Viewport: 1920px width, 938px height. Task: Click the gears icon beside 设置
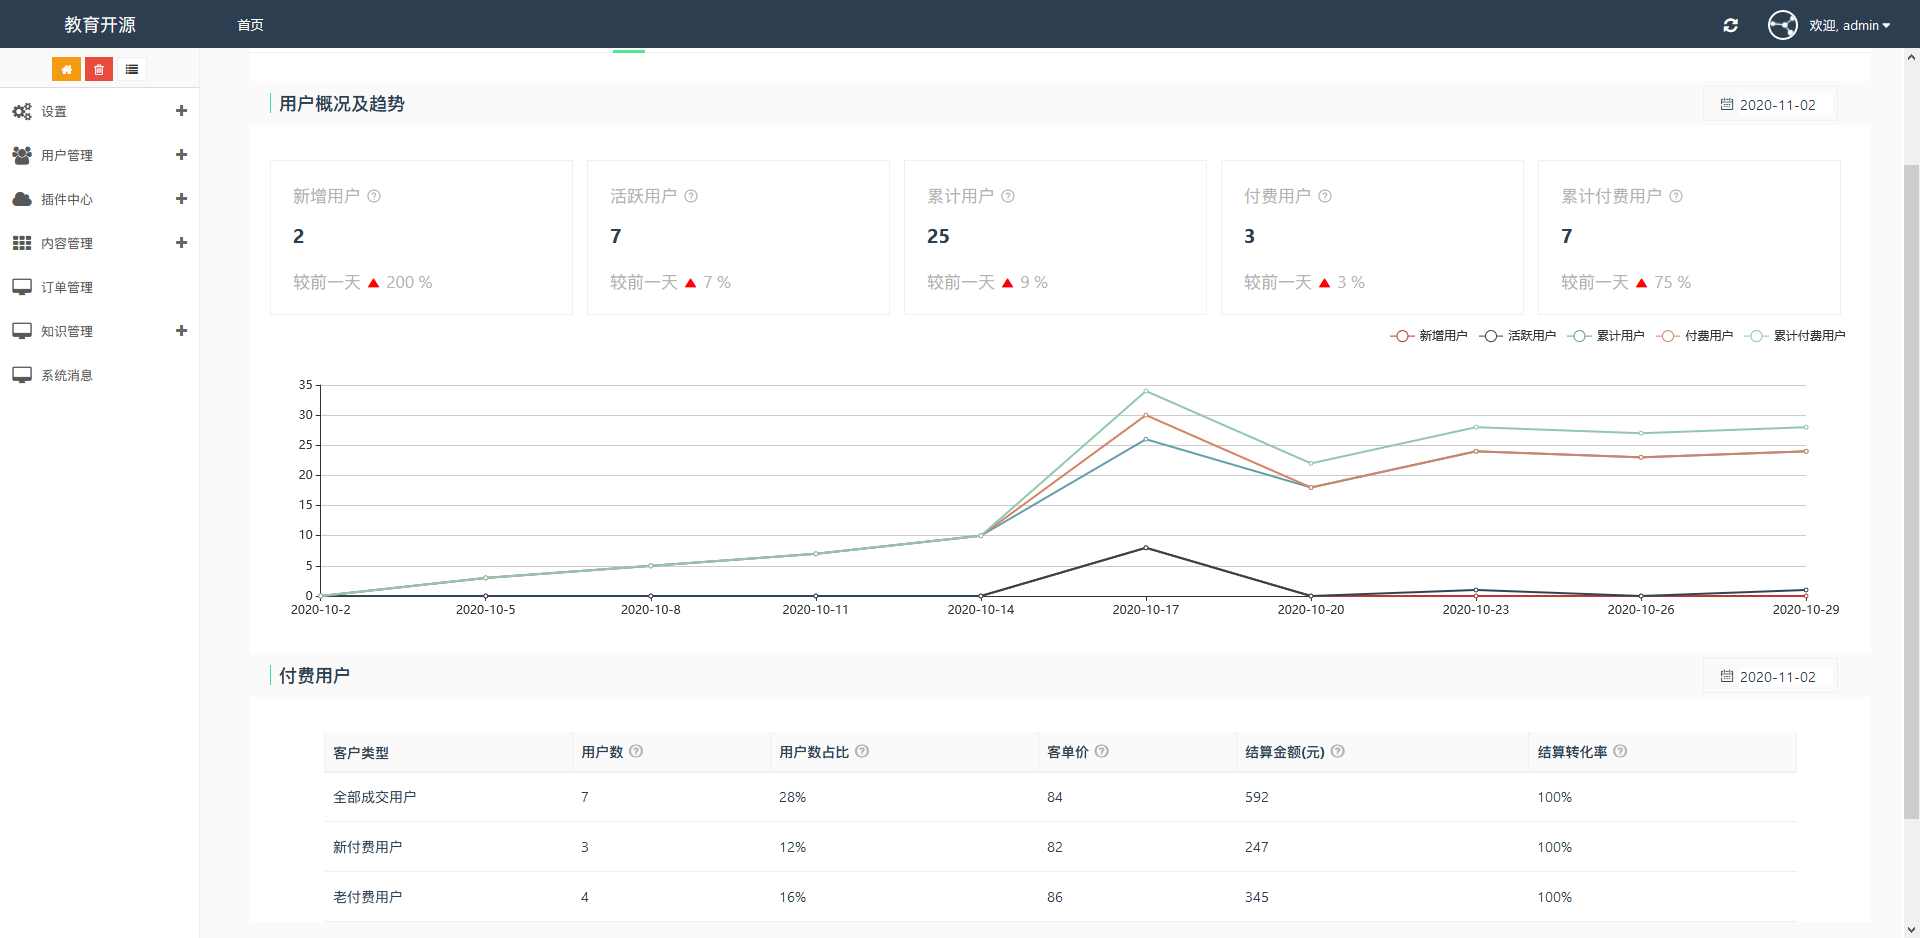pyautogui.click(x=22, y=112)
